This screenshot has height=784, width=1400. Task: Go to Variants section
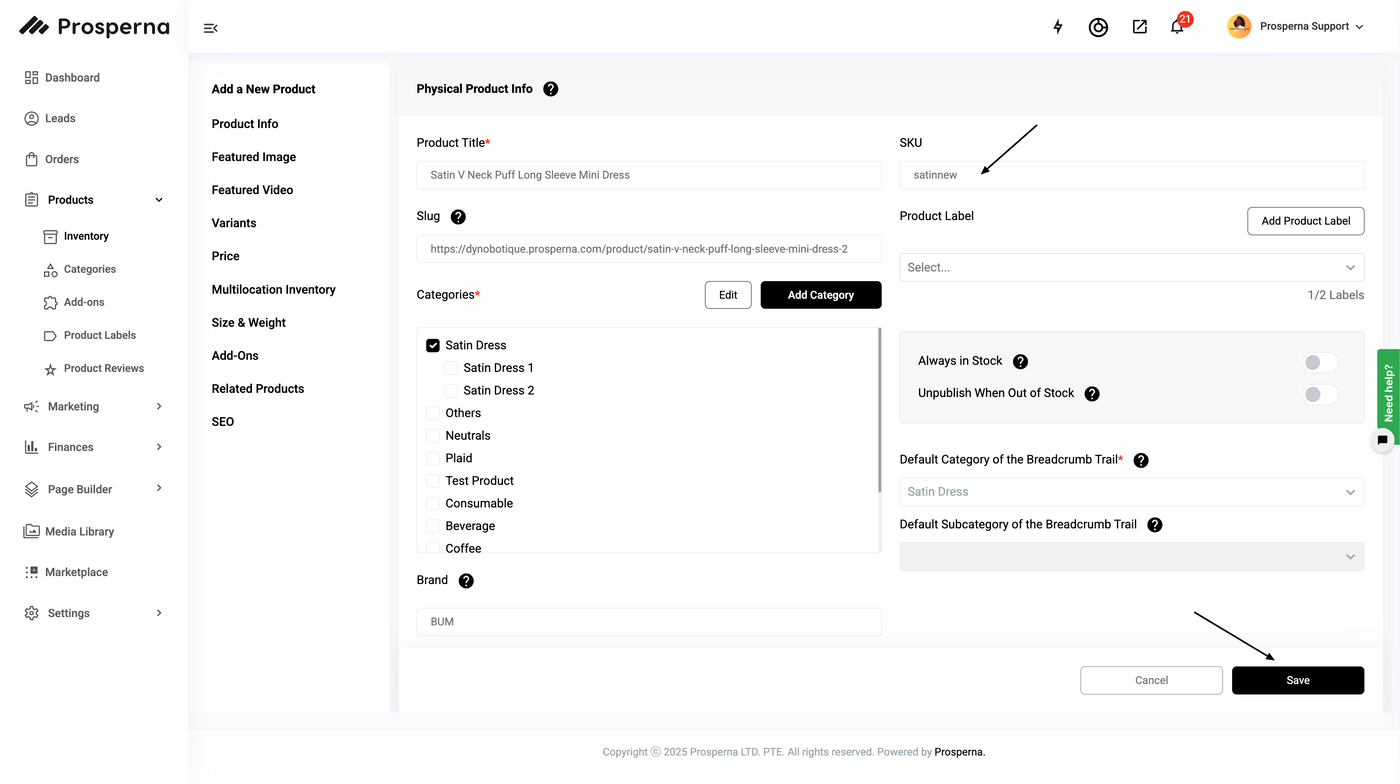[234, 223]
